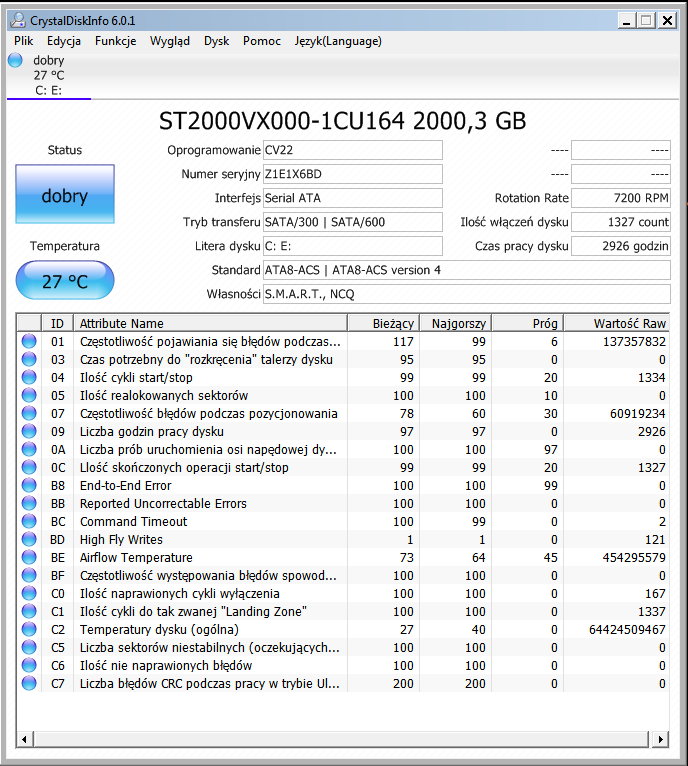Image resolution: width=688 pixels, height=766 pixels.
Task: Click the Próg column header
Action: [x=528, y=323]
